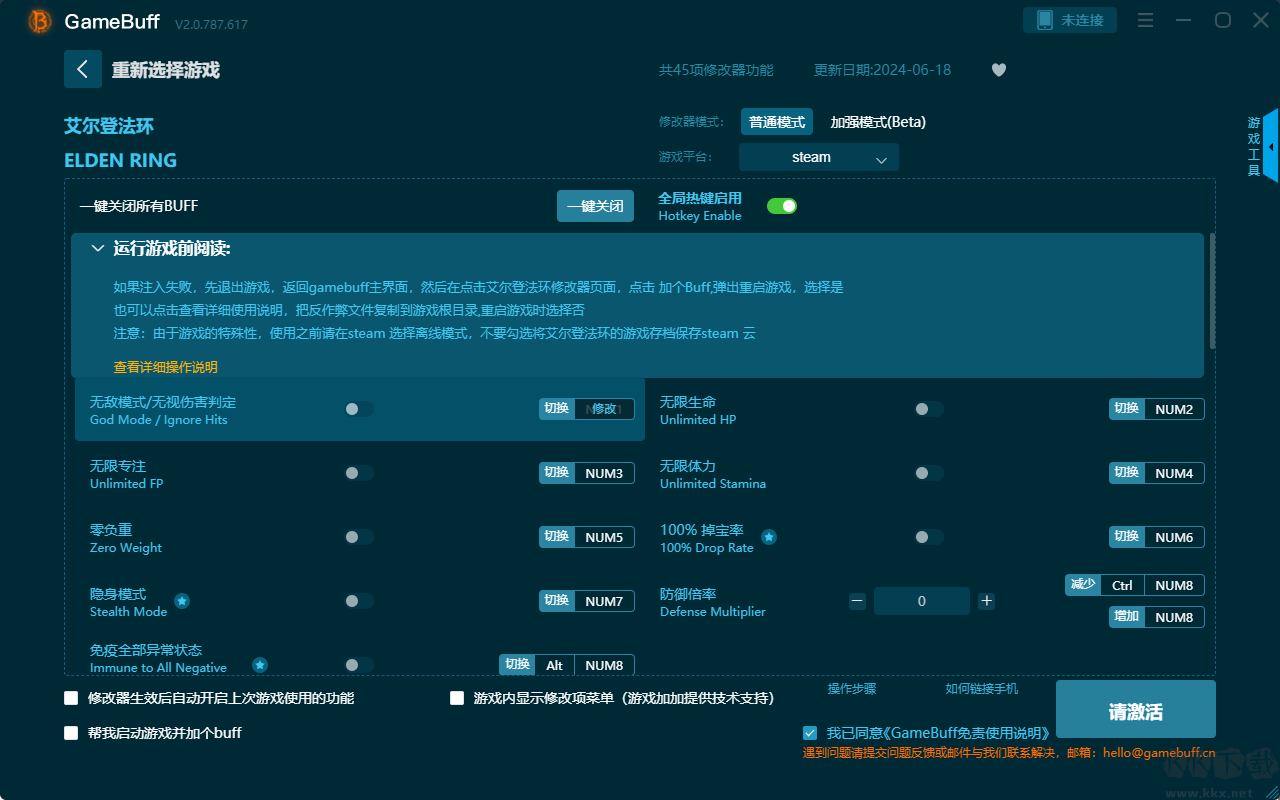Click the star badge beside 100% Drop Rate
Screen dimensions: 1280x800
tap(769, 537)
